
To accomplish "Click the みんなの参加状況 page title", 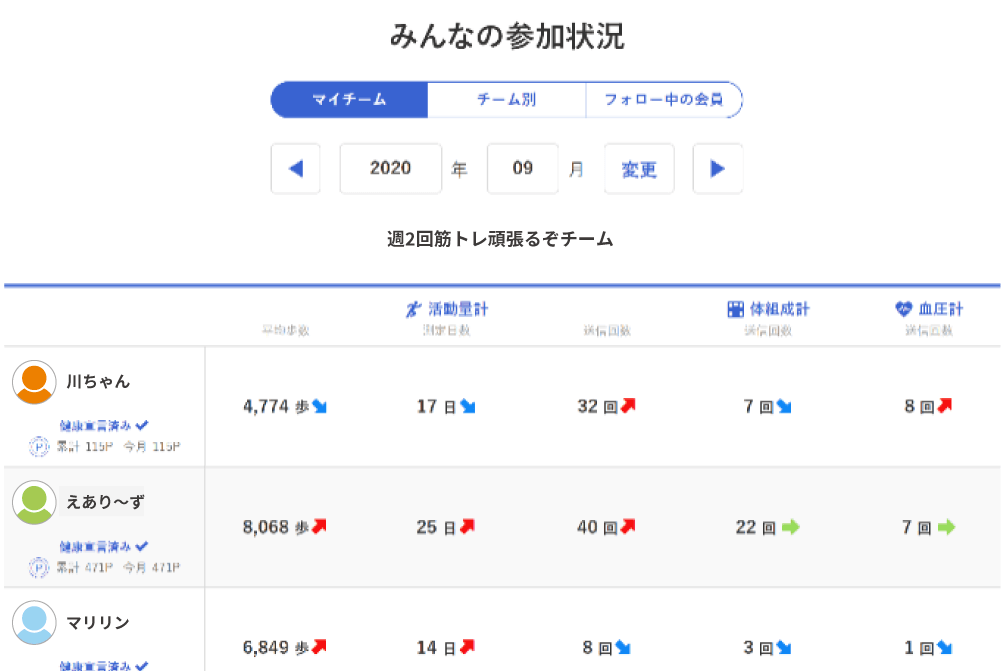I will pos(508,36).
